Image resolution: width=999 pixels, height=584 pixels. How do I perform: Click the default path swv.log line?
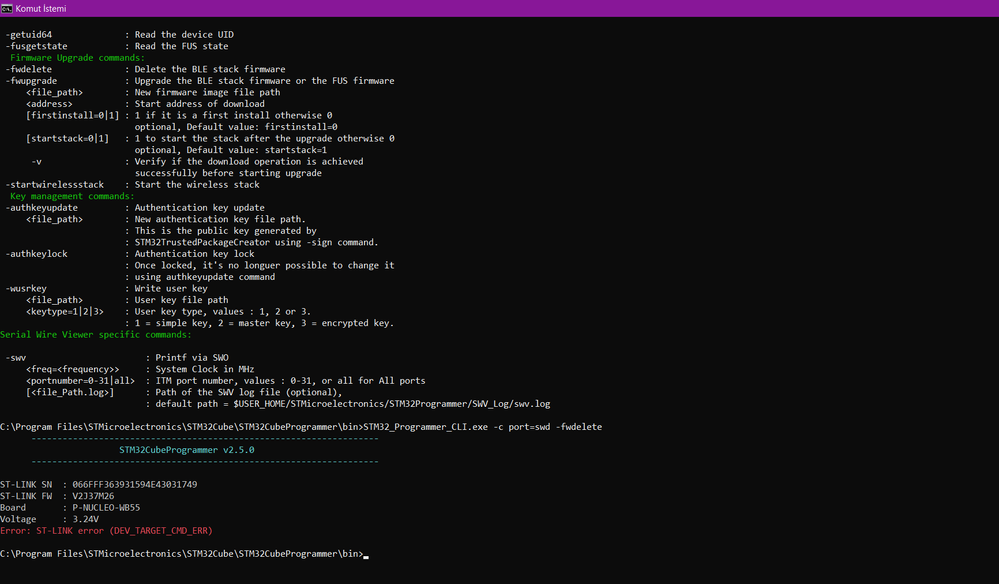click(x=348, y=404)
